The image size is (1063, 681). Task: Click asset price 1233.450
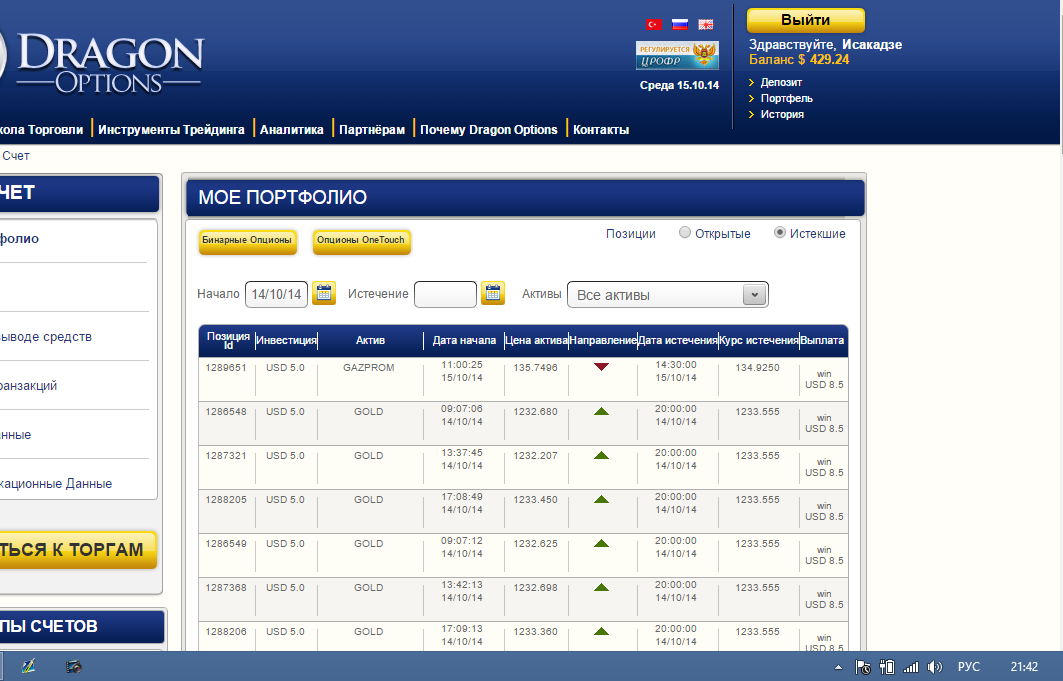coord(536,499)
